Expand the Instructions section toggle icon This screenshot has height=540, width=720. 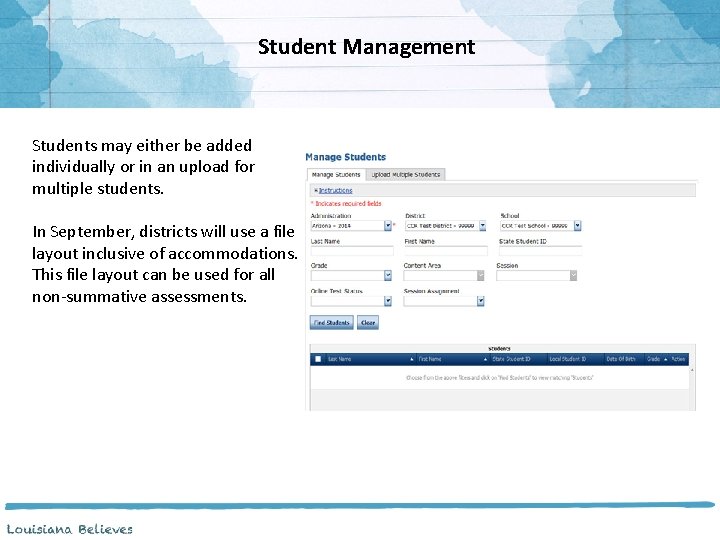pos(316,190)
